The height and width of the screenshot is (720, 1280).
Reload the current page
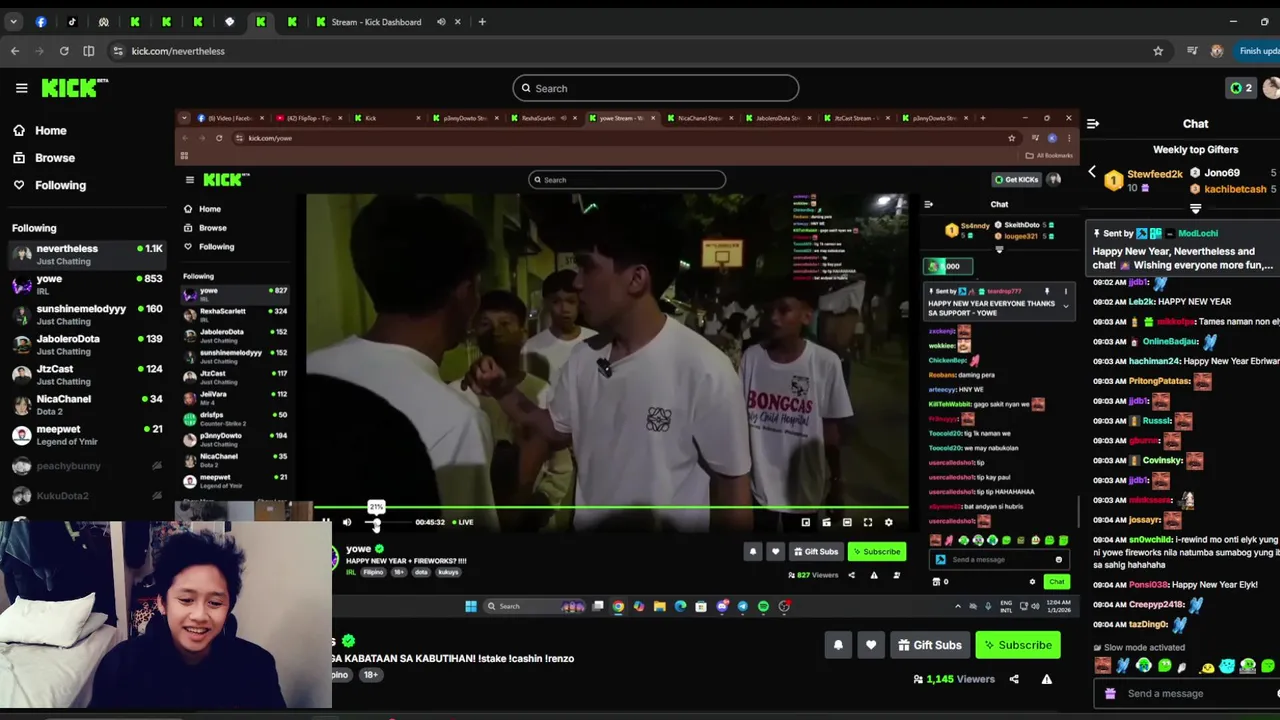click(x=64, y=51)
